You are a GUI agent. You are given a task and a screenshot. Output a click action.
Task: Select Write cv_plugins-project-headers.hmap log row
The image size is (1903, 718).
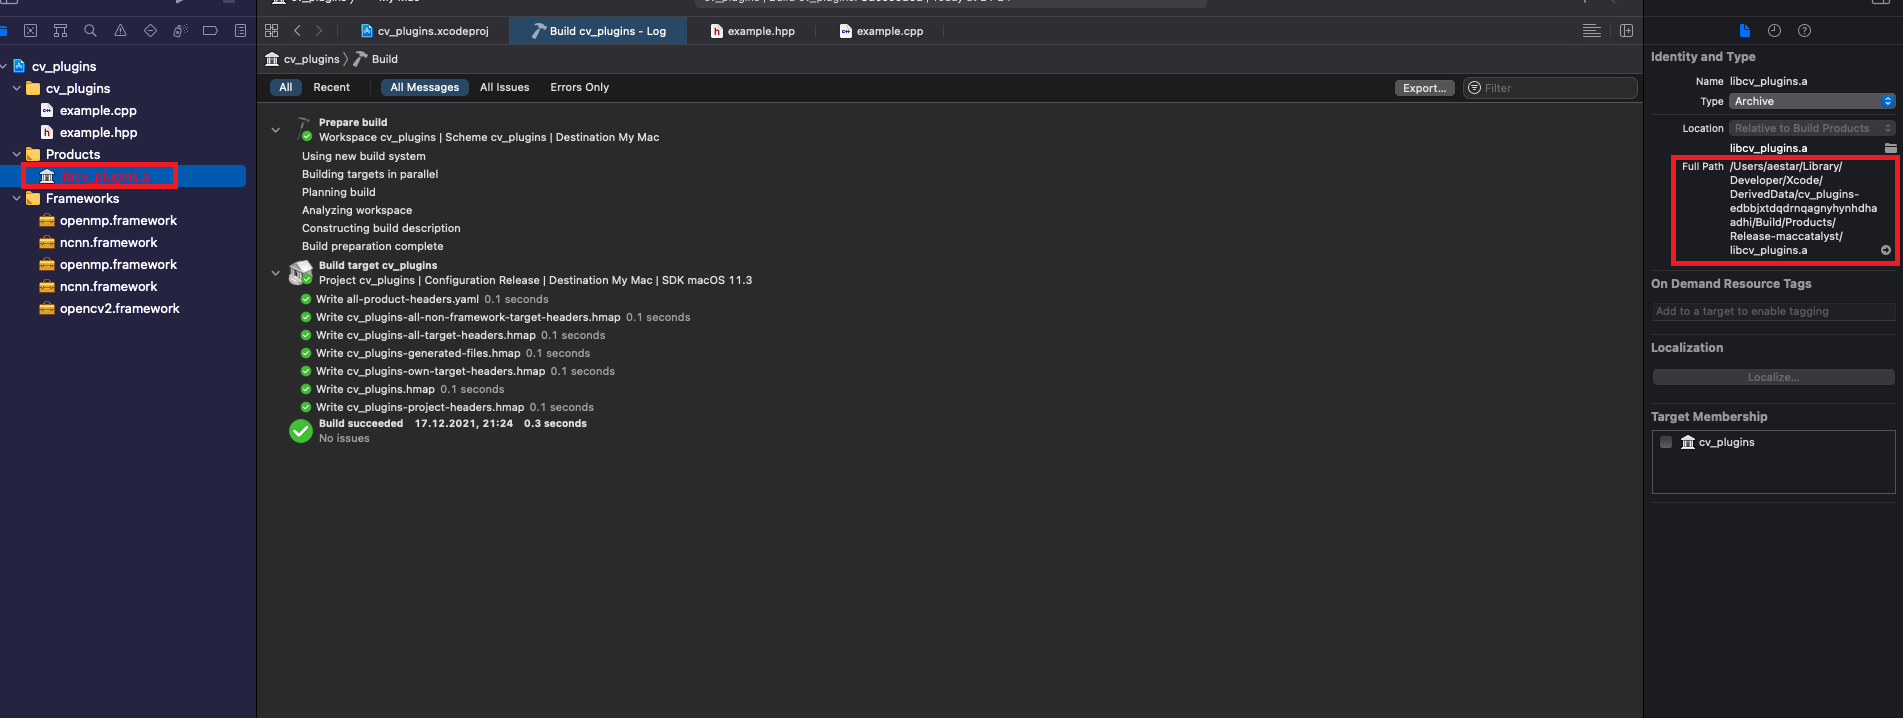point(455,407)
